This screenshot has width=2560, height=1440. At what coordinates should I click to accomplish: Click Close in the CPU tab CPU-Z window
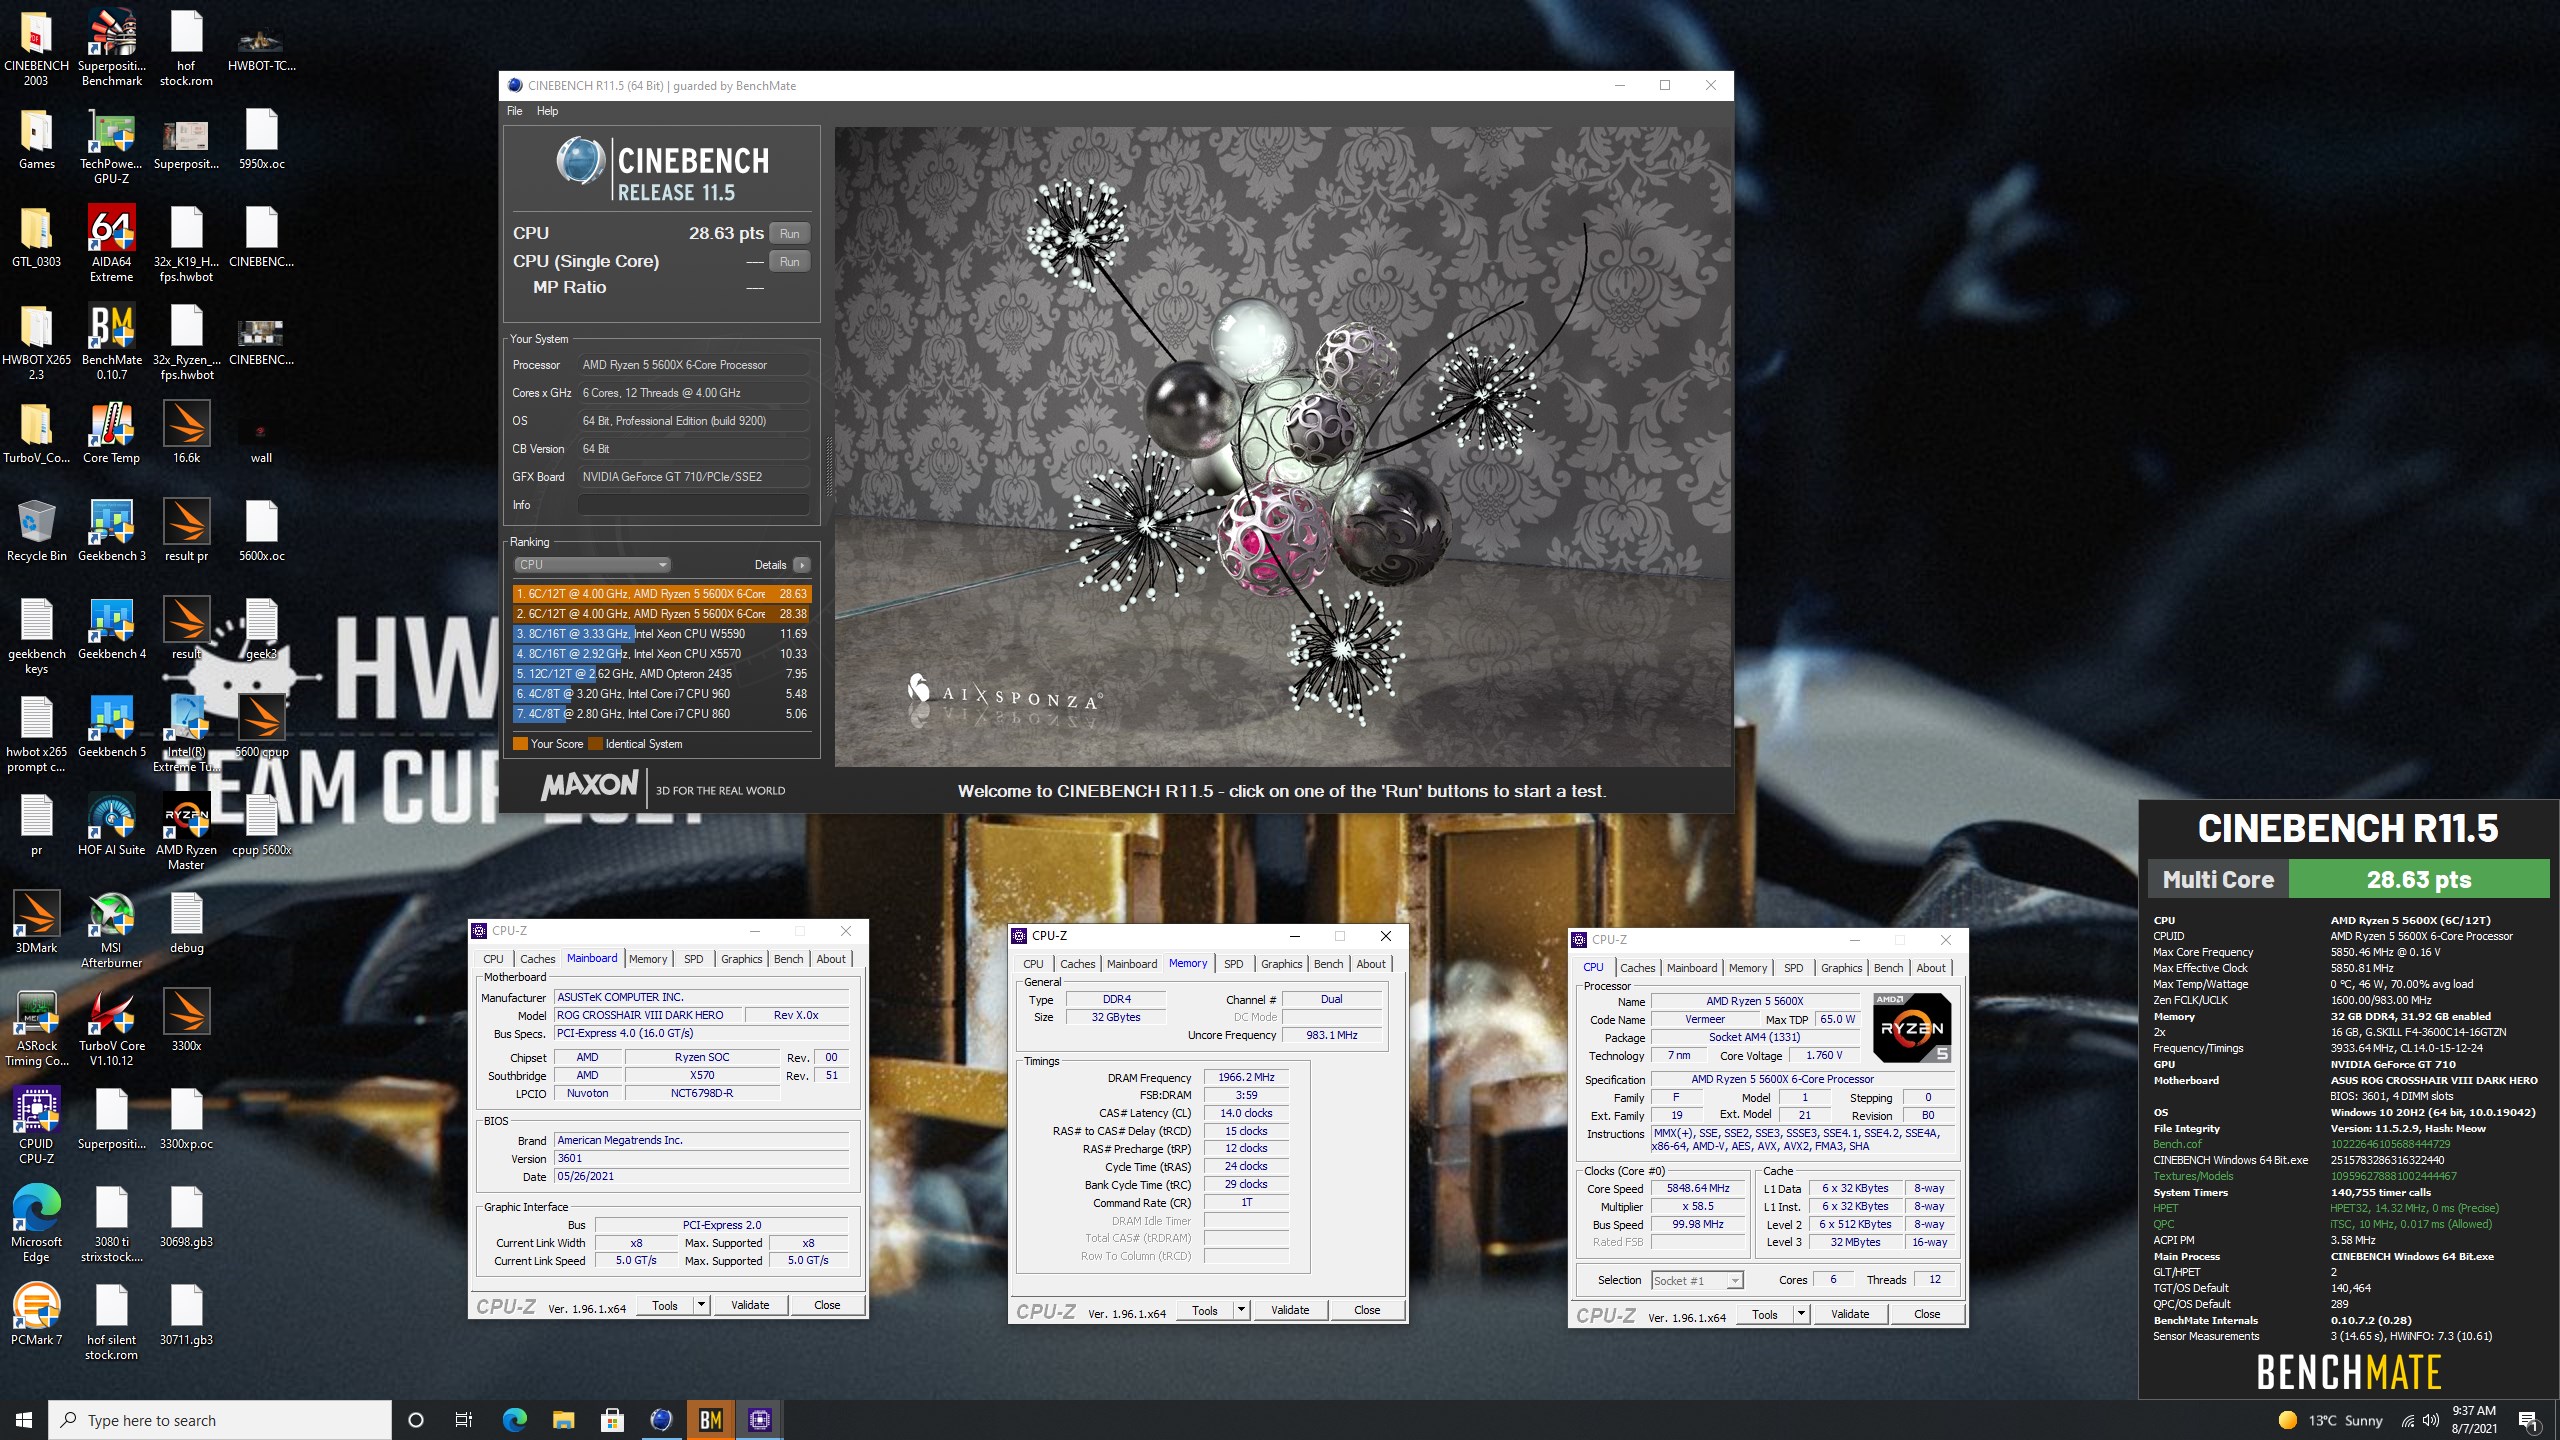pyautogui.click(x=1927, y=1314)
